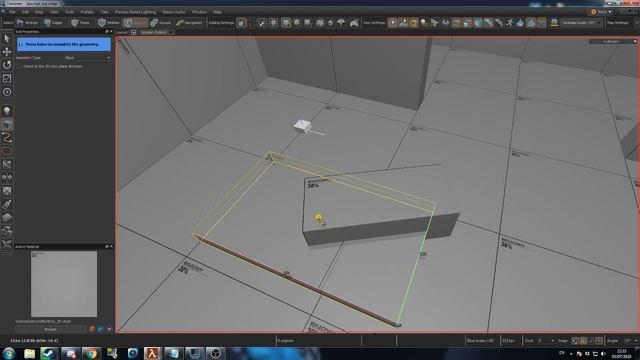640x360 pixels.
Task: Open the viewport render mode dropdown
Action: 612,42
